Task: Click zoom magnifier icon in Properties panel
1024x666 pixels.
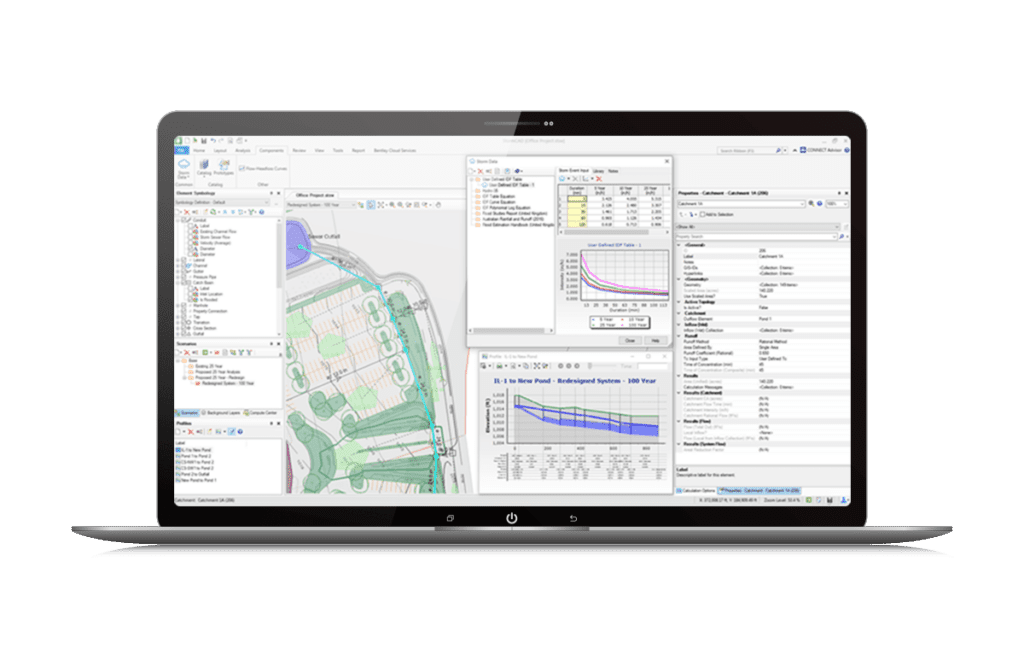Action: click(811, 204)
